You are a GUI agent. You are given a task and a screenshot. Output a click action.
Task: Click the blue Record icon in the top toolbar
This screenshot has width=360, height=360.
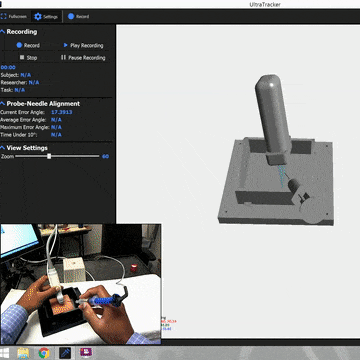[x=71, y=16]
